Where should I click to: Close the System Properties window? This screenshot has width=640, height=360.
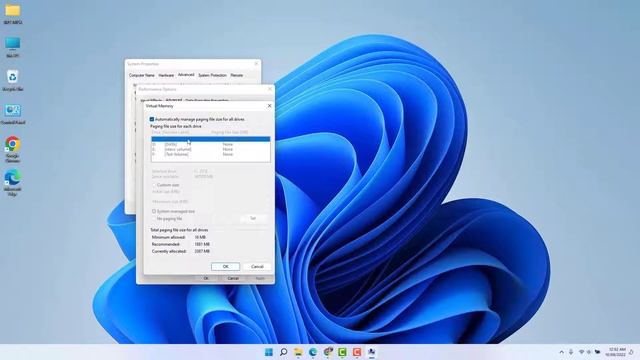click(x=256, y=64)
